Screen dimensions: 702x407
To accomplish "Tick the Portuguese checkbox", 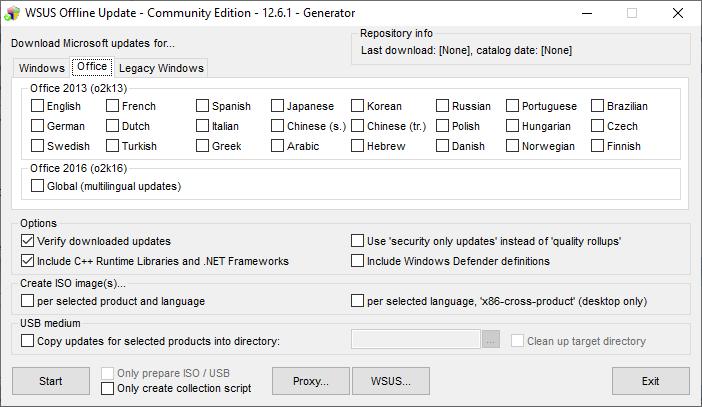I will click(x=512, y=106).
